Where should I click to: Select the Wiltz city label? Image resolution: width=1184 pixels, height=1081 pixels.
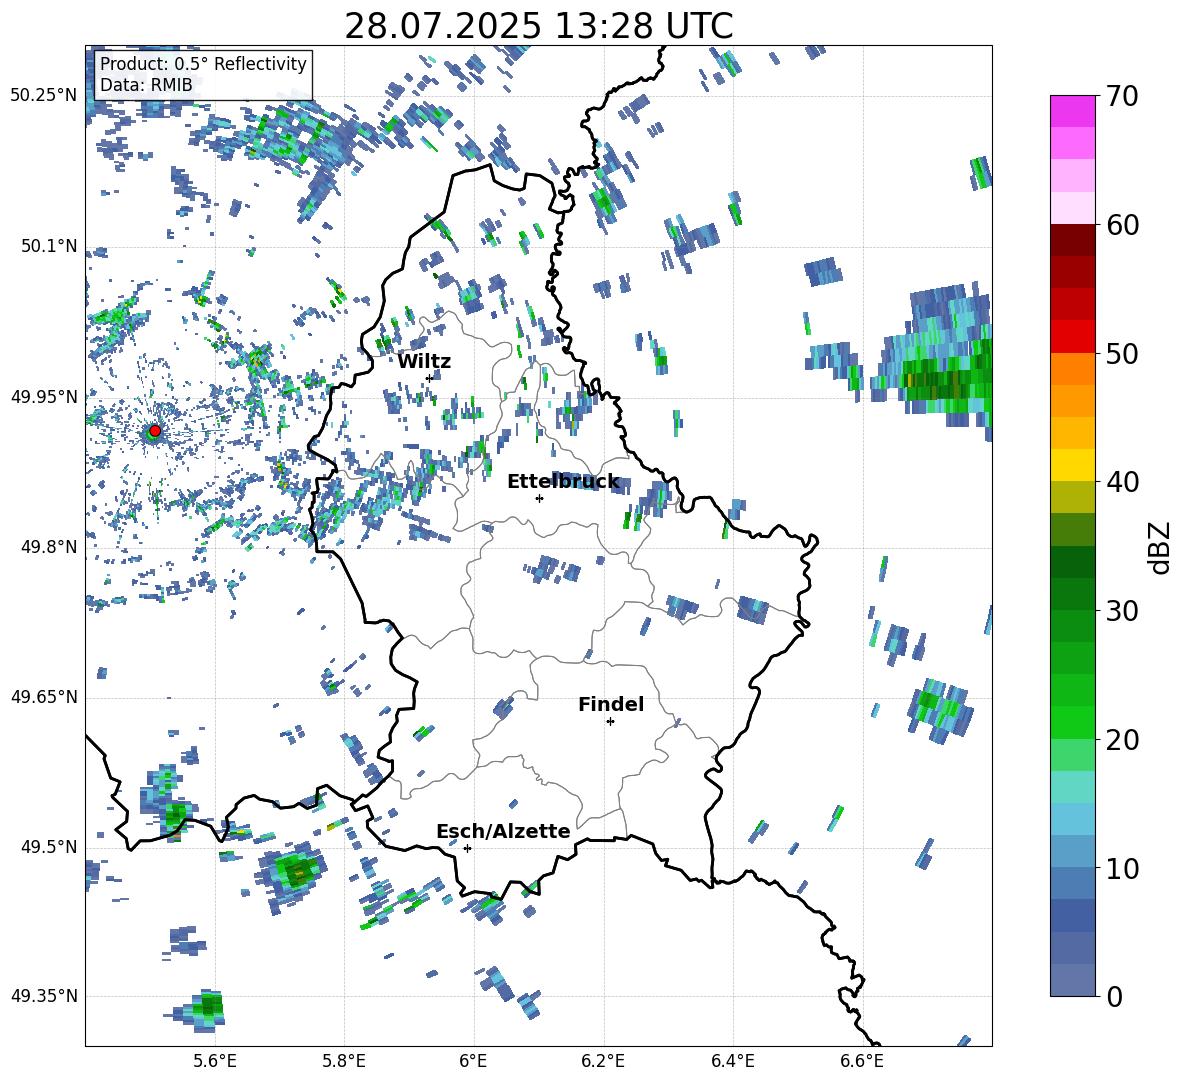point(424,361)
